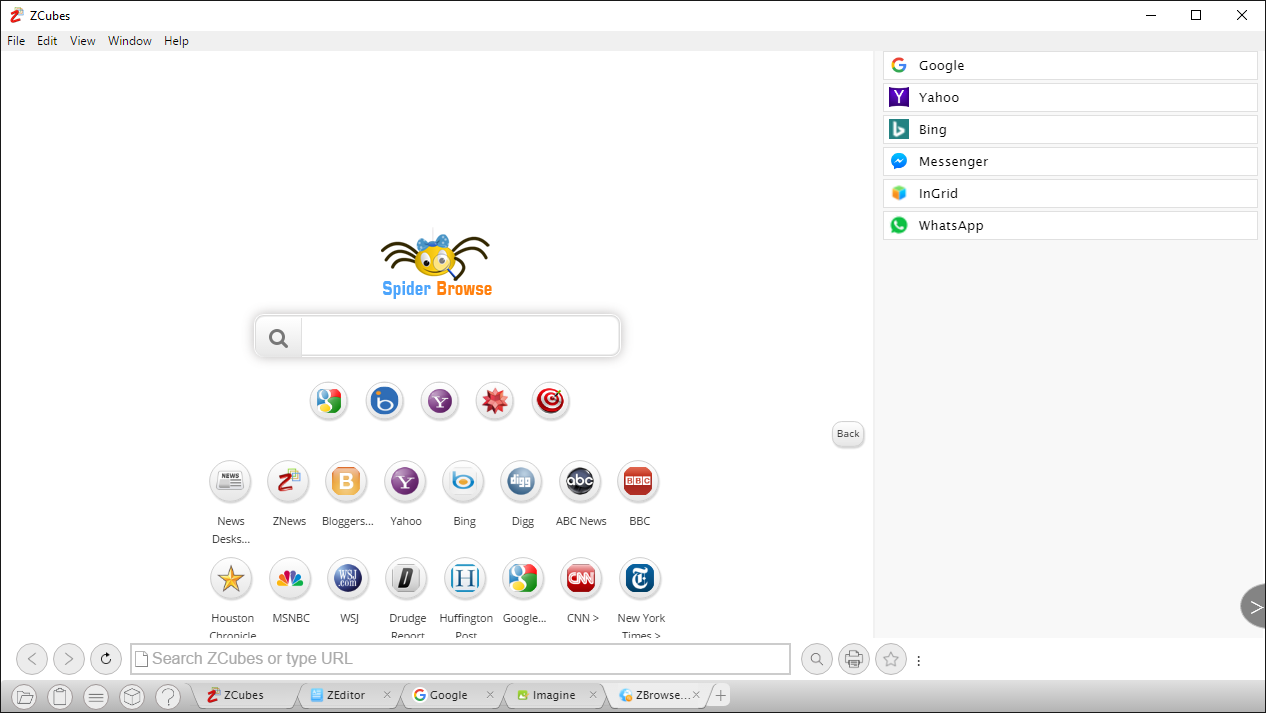Click the Back button

pyautogui.click(x=848, y=434)
